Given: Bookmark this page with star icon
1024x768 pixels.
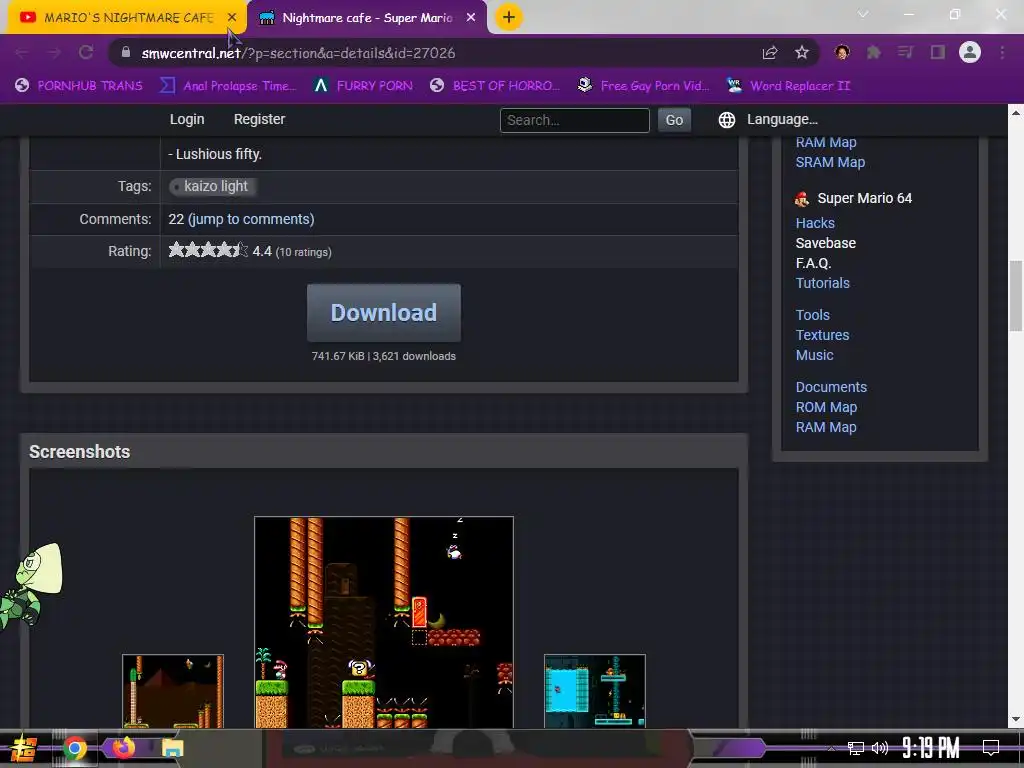Looking at the screenshot, I should pyautogui.click(x=802, y=53).
